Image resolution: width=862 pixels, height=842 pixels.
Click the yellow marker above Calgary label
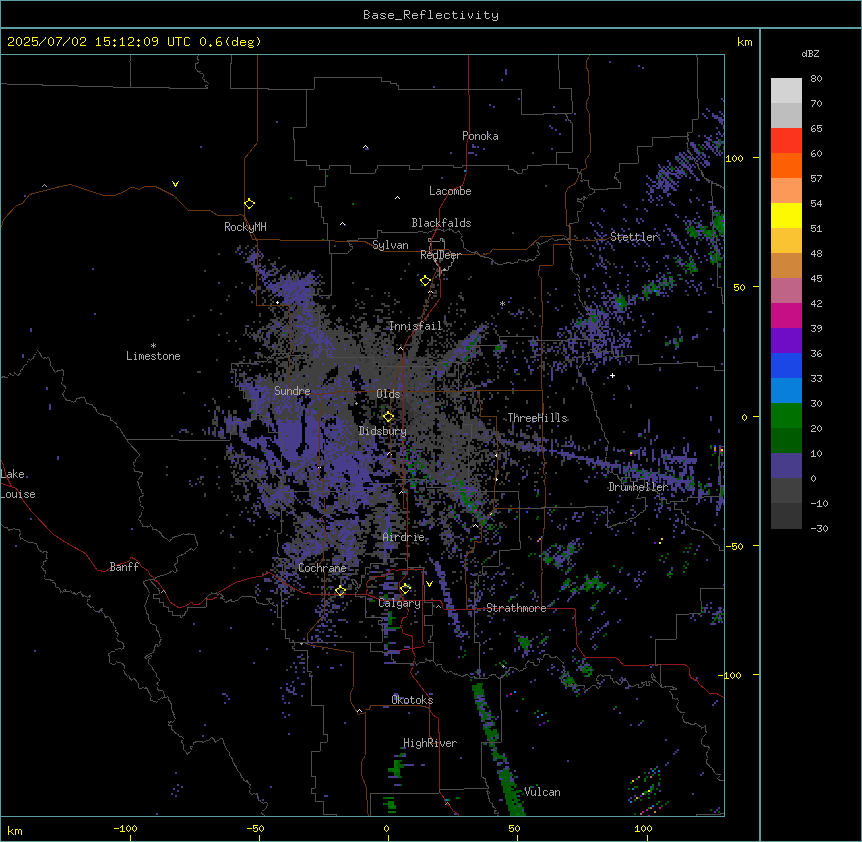[405, 589]
